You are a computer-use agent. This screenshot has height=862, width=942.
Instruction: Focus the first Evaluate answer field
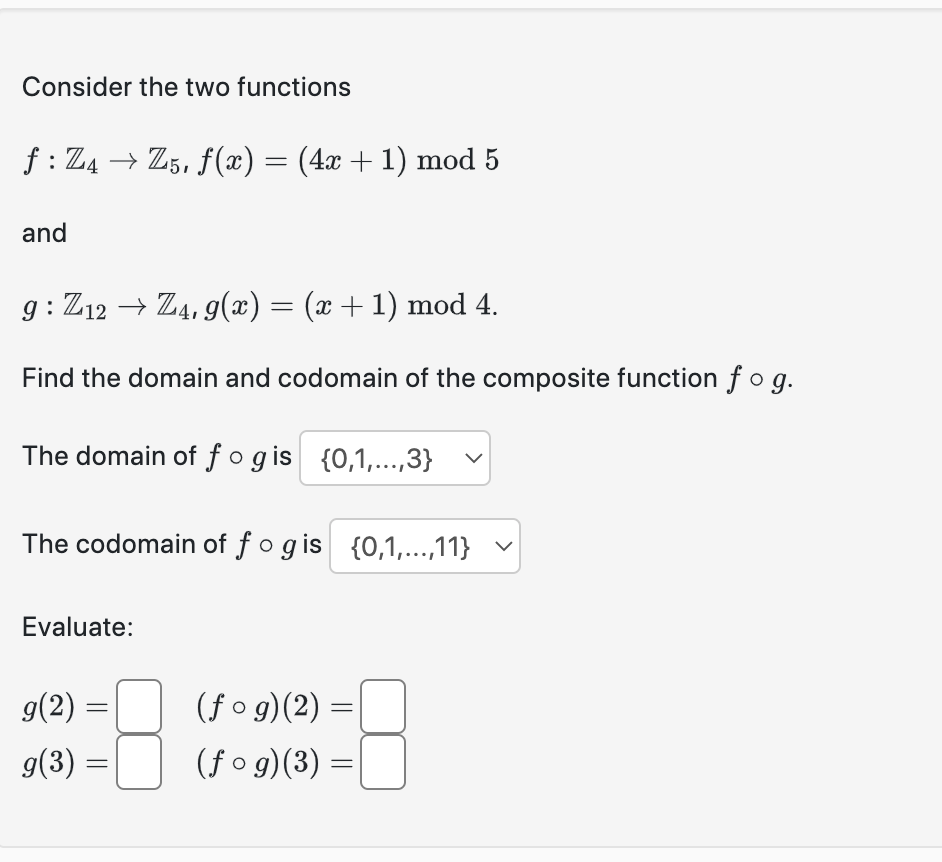138,707
